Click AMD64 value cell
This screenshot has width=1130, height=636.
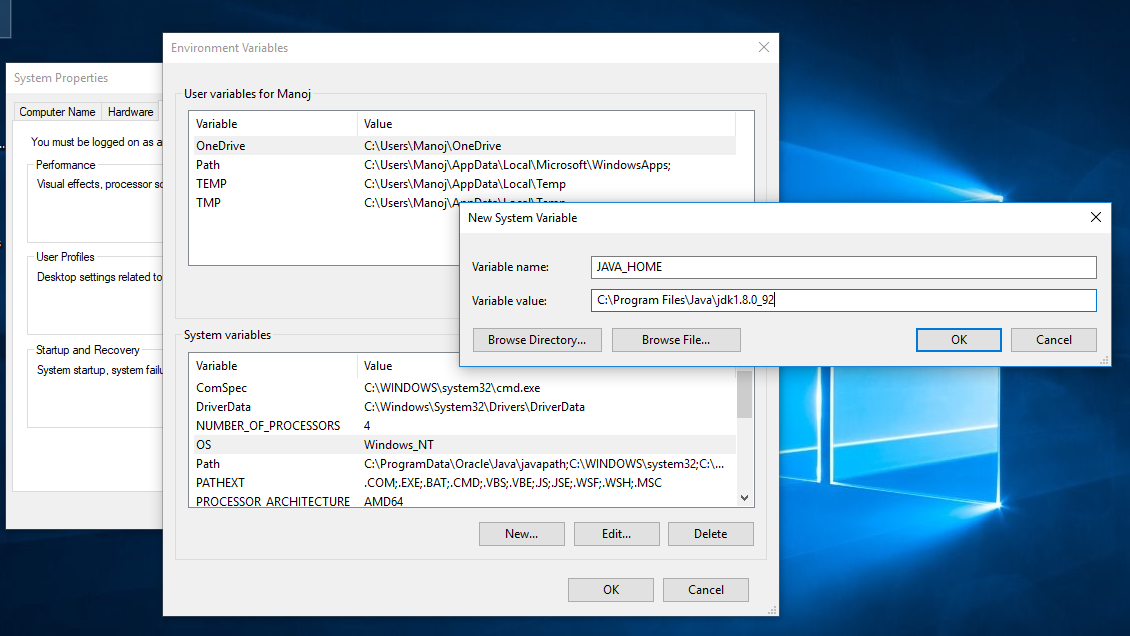(383, 501)
